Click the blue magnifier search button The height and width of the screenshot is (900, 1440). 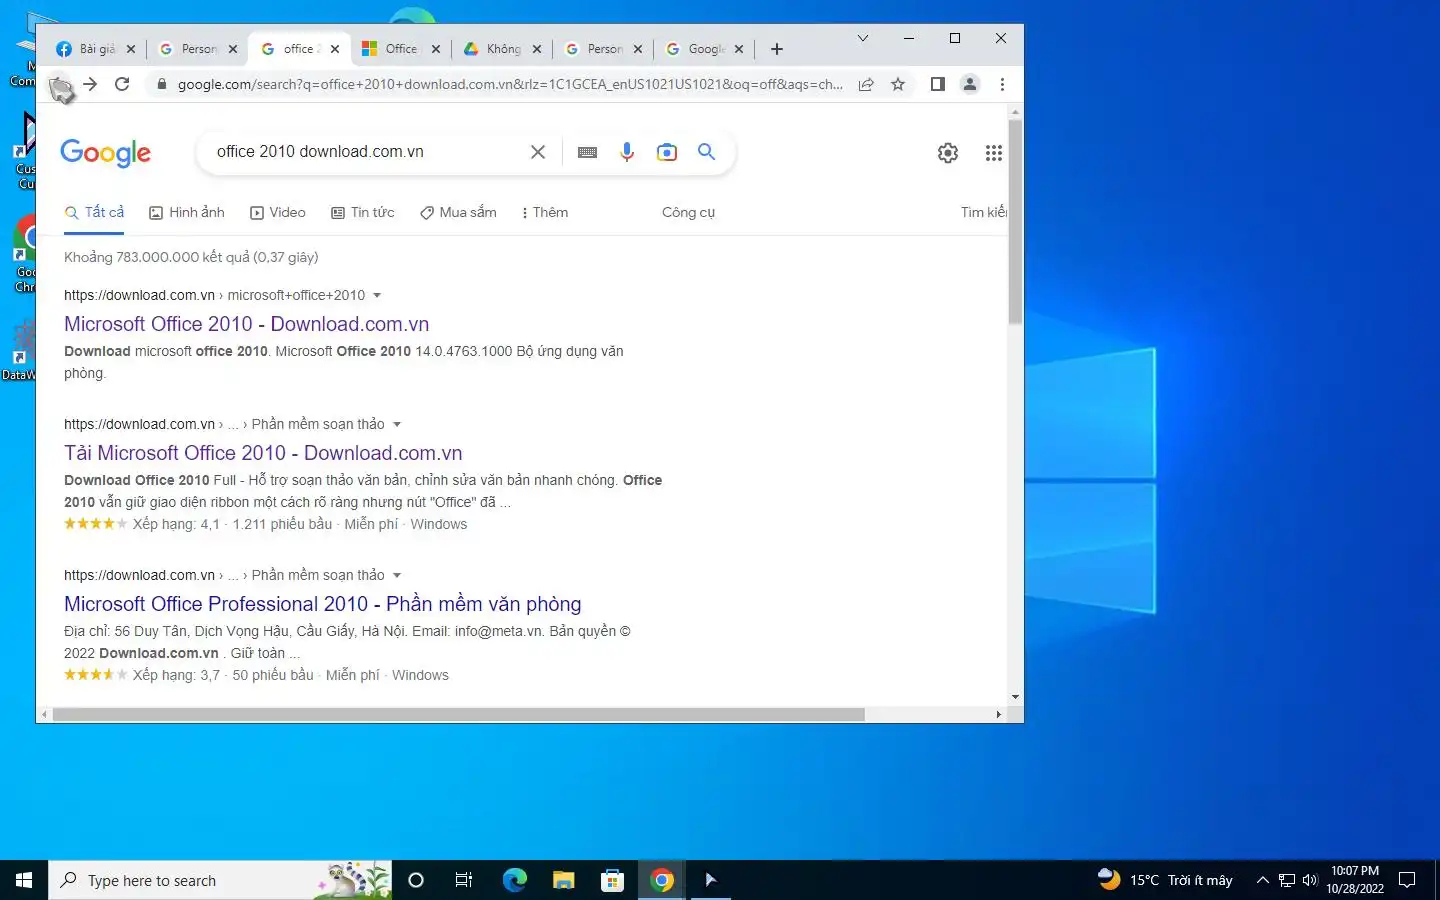(707, 152)
